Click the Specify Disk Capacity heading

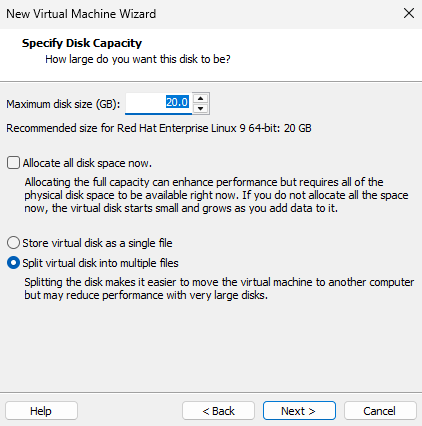pos(82,43)
